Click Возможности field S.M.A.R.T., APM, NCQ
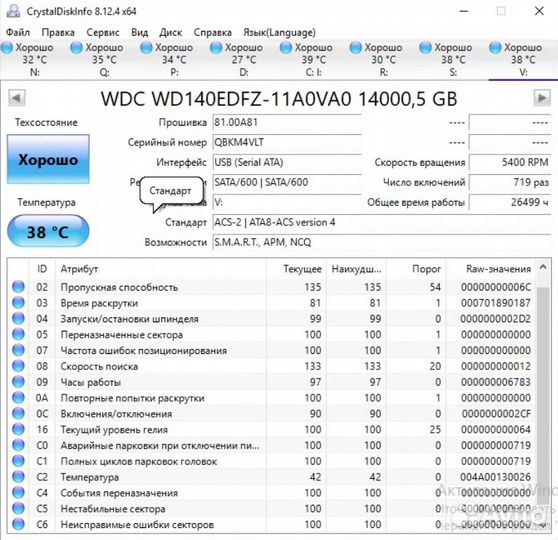Image resolution: width=558 pixels, height=540 pixels. pos(381,242)
